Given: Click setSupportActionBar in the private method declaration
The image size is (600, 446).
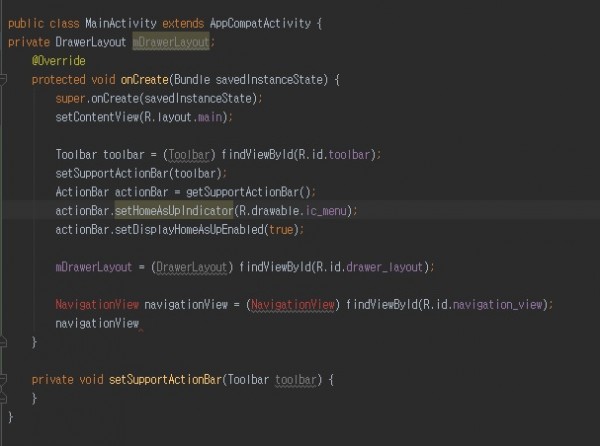Looking at the screenshot, I should click(x=165, y=379).
